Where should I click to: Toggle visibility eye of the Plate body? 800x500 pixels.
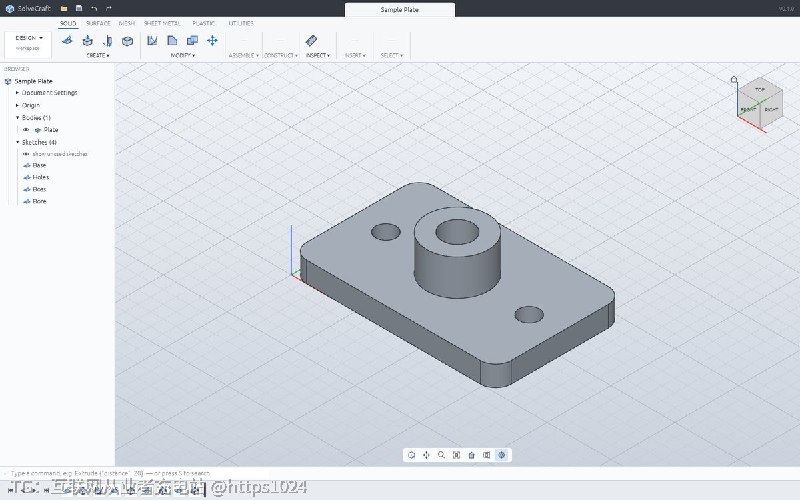click(x=26, y=130)
